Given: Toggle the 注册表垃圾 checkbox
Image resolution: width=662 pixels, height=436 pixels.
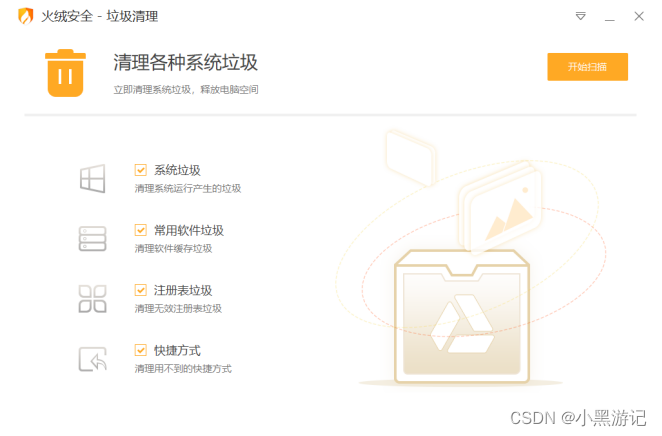Looking at the screenshot, I should [141, 290].
